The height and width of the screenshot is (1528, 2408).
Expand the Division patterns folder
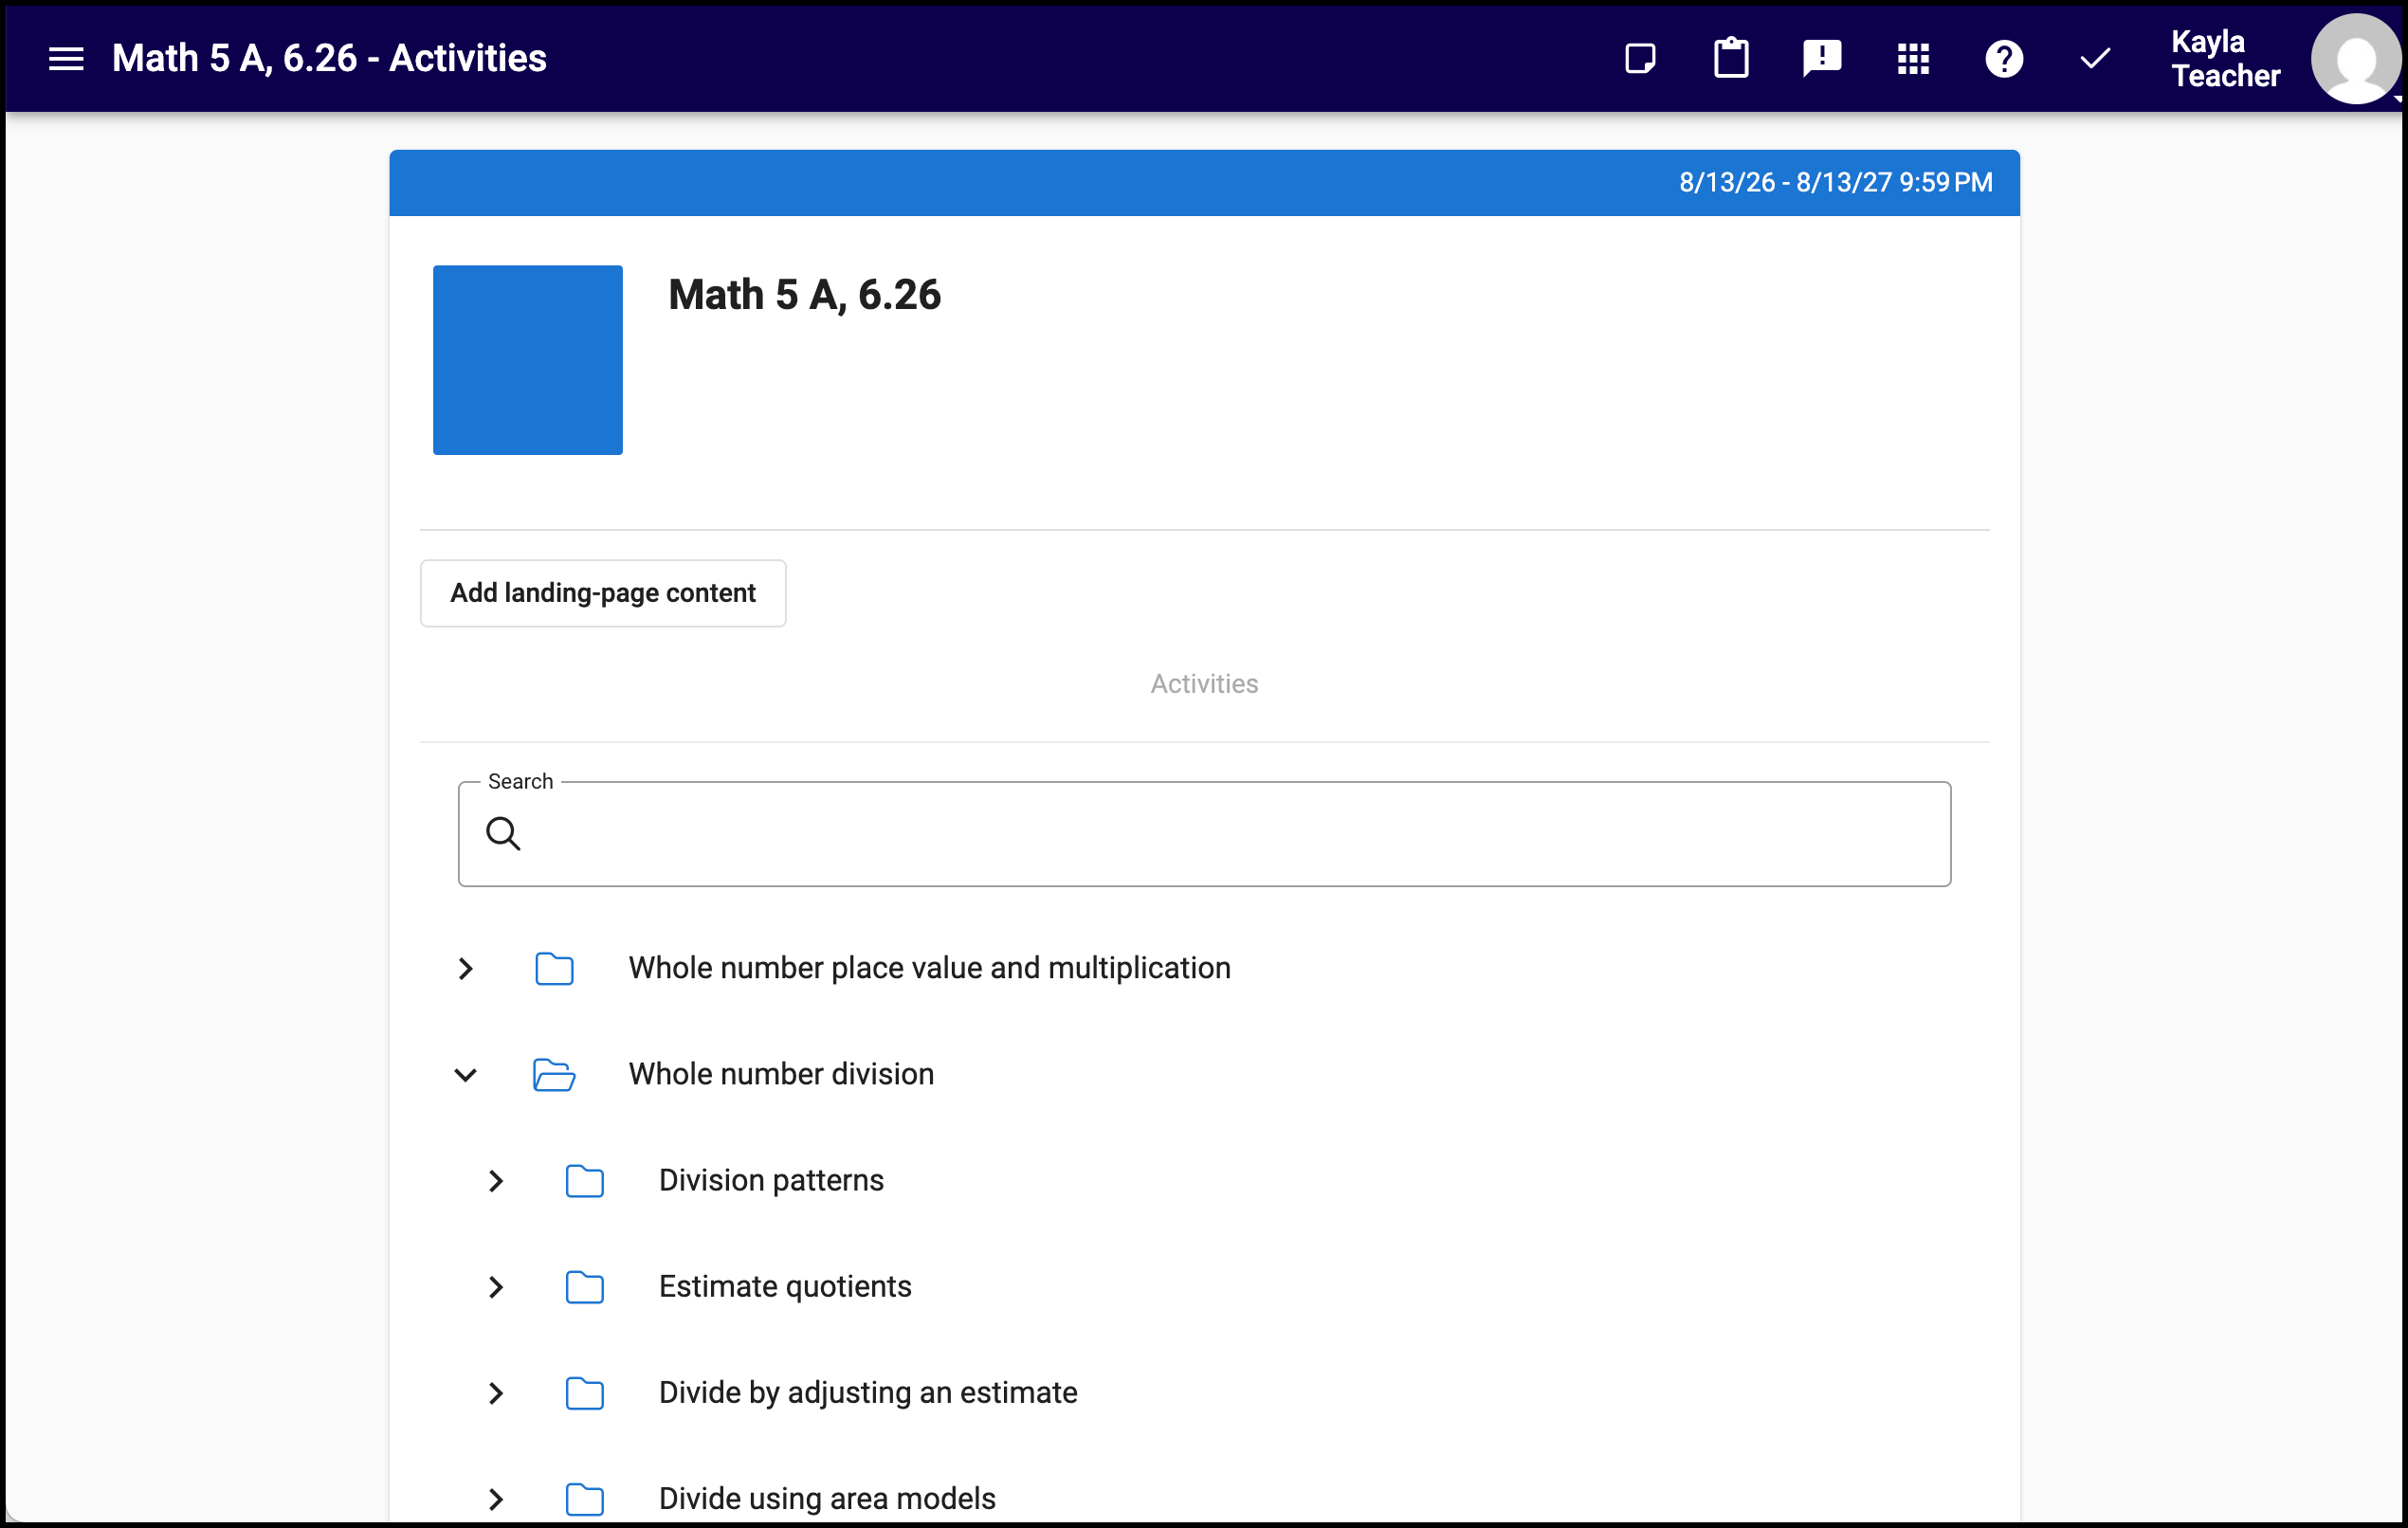pos(495,1181)
